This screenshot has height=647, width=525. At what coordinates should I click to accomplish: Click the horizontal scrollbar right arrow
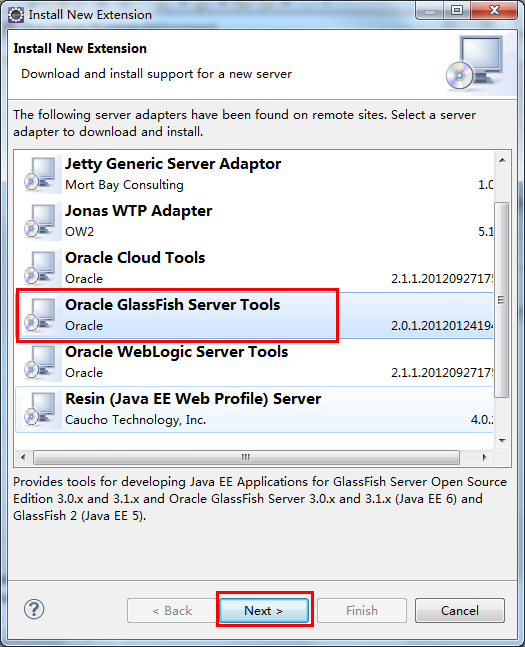tap(485, 457)
